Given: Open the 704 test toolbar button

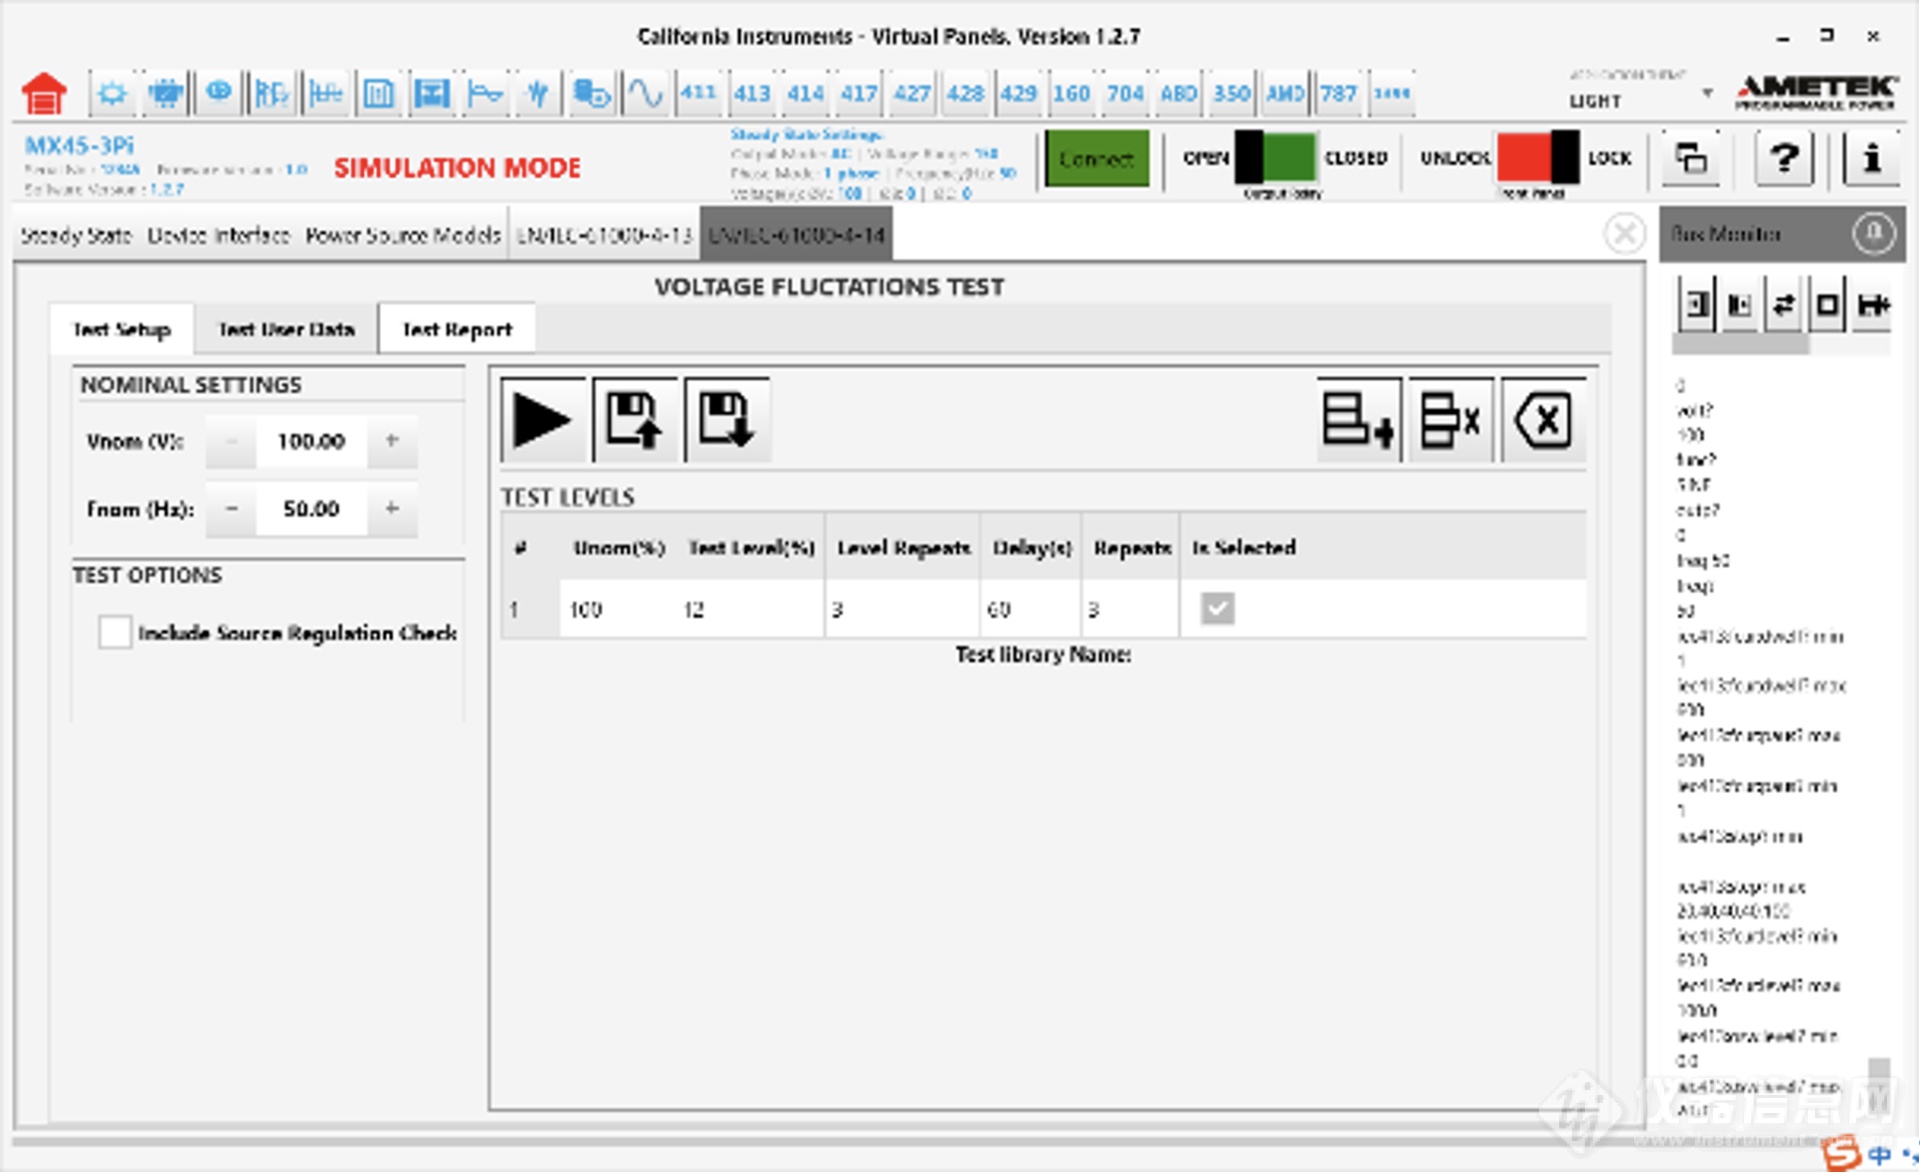Looking at the screenshot, I should [1125, 94].
